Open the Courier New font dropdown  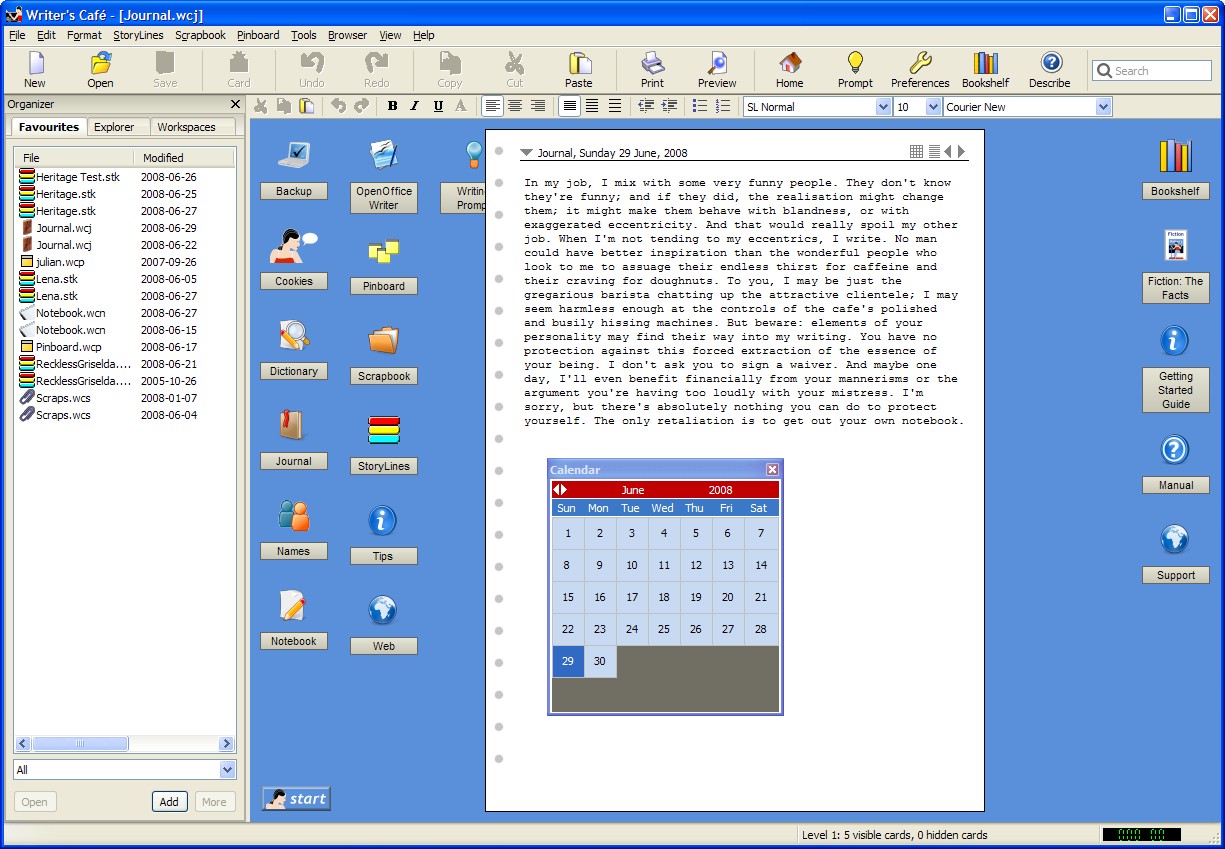1102,105
